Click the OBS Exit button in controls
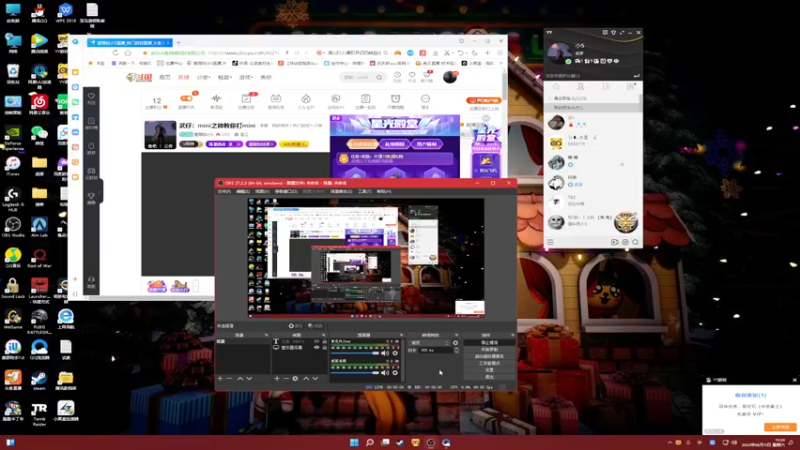The image size is (800, 450). click(x=489, y=377)
